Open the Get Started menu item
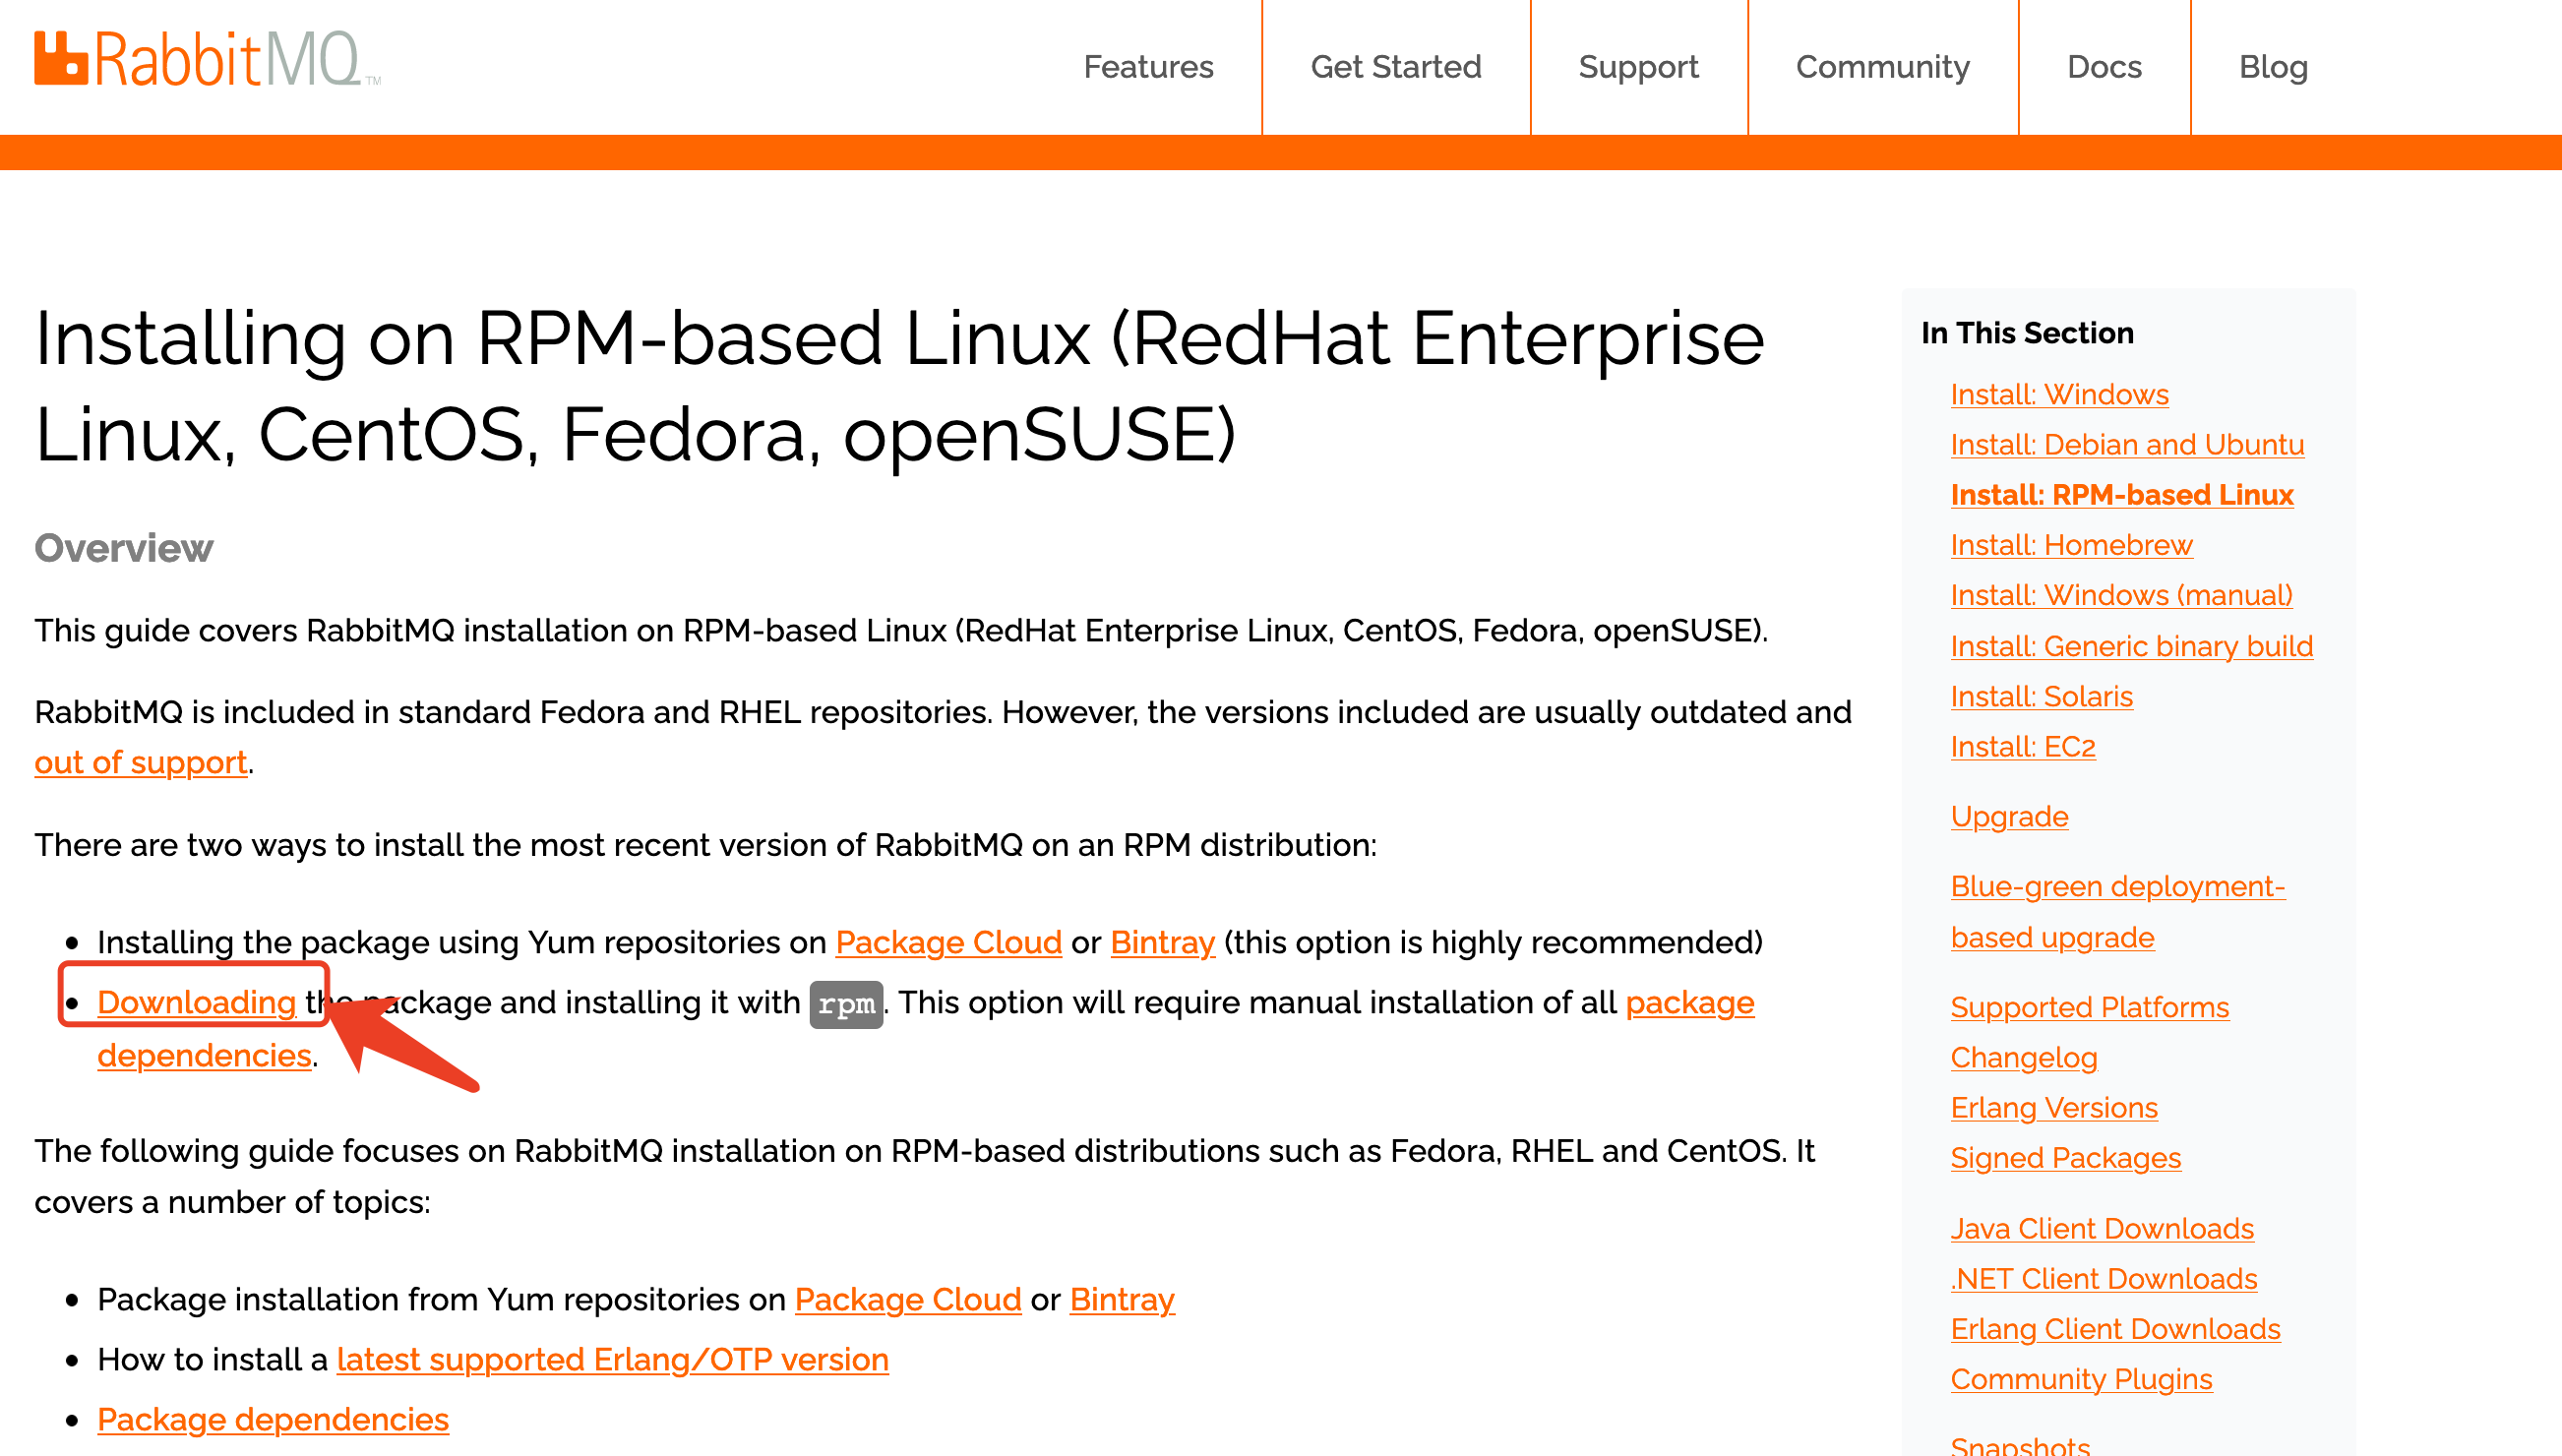Screen dimensions: 2562x1456 (1395, 67)
